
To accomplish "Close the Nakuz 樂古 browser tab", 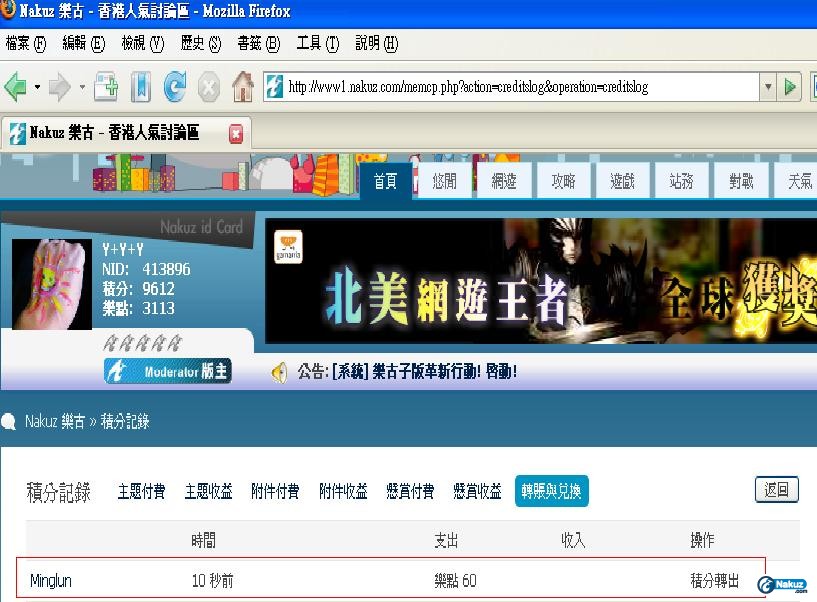I will point(236,134).
